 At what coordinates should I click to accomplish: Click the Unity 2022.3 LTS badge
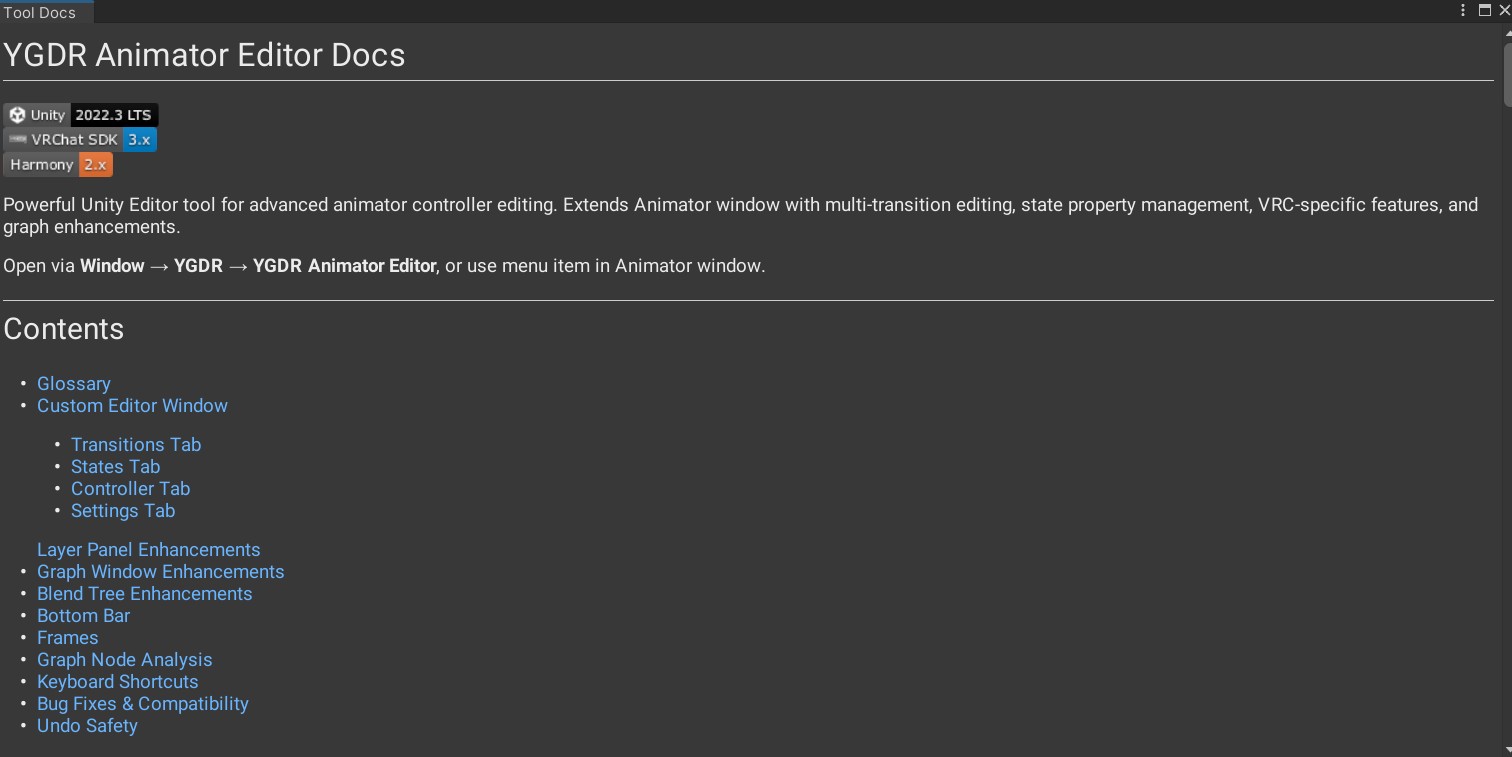81,115
